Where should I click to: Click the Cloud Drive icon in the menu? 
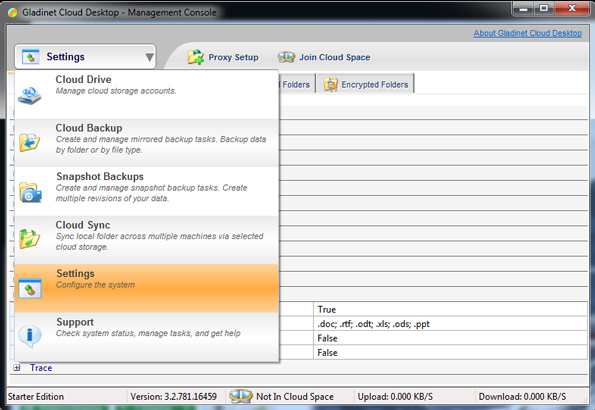point(30,95)
